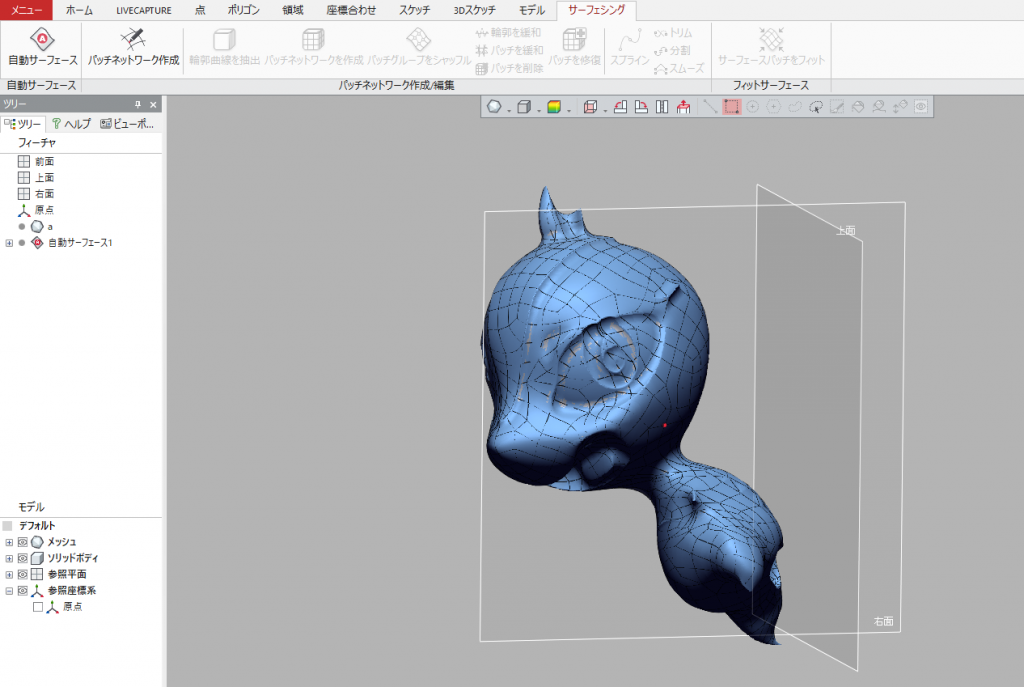This screenshot has width=1024, height=687.
Task: Select the paint brush selection icon
Action: 837,106
